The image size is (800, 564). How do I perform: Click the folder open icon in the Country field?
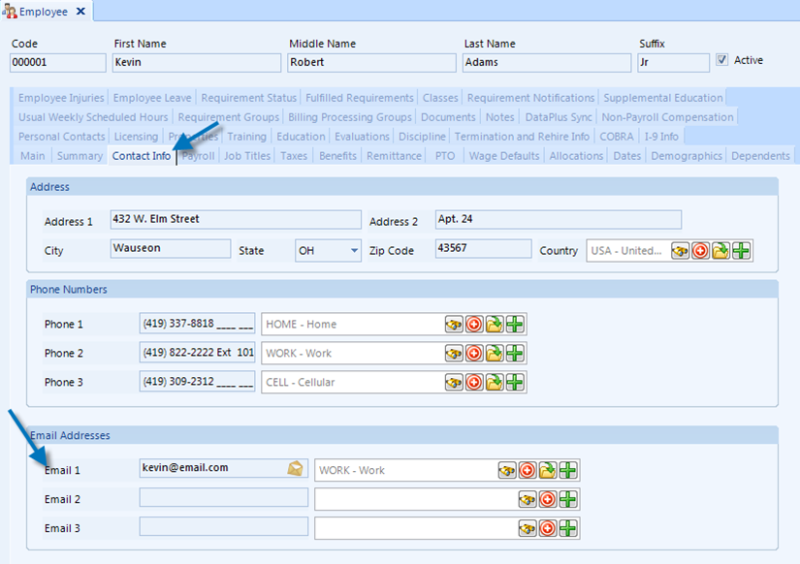(x=721, y=251)
